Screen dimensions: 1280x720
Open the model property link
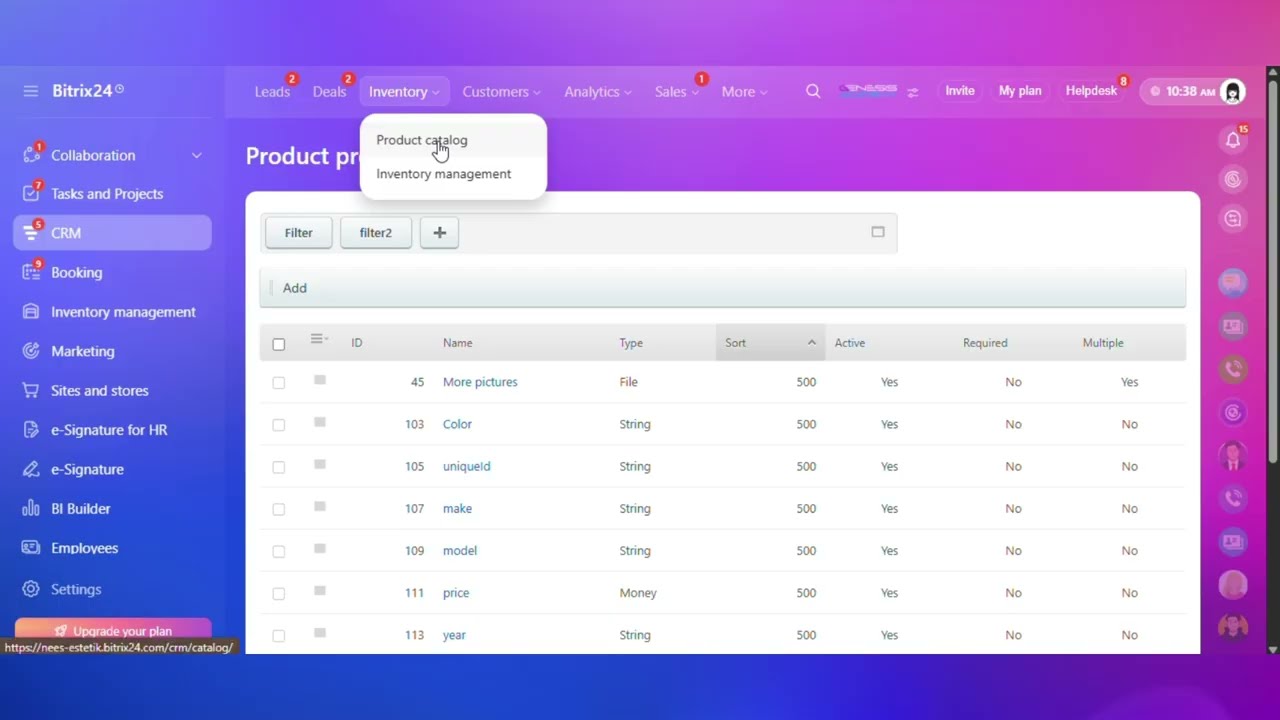pyautogui.click(x=460, y=551)
